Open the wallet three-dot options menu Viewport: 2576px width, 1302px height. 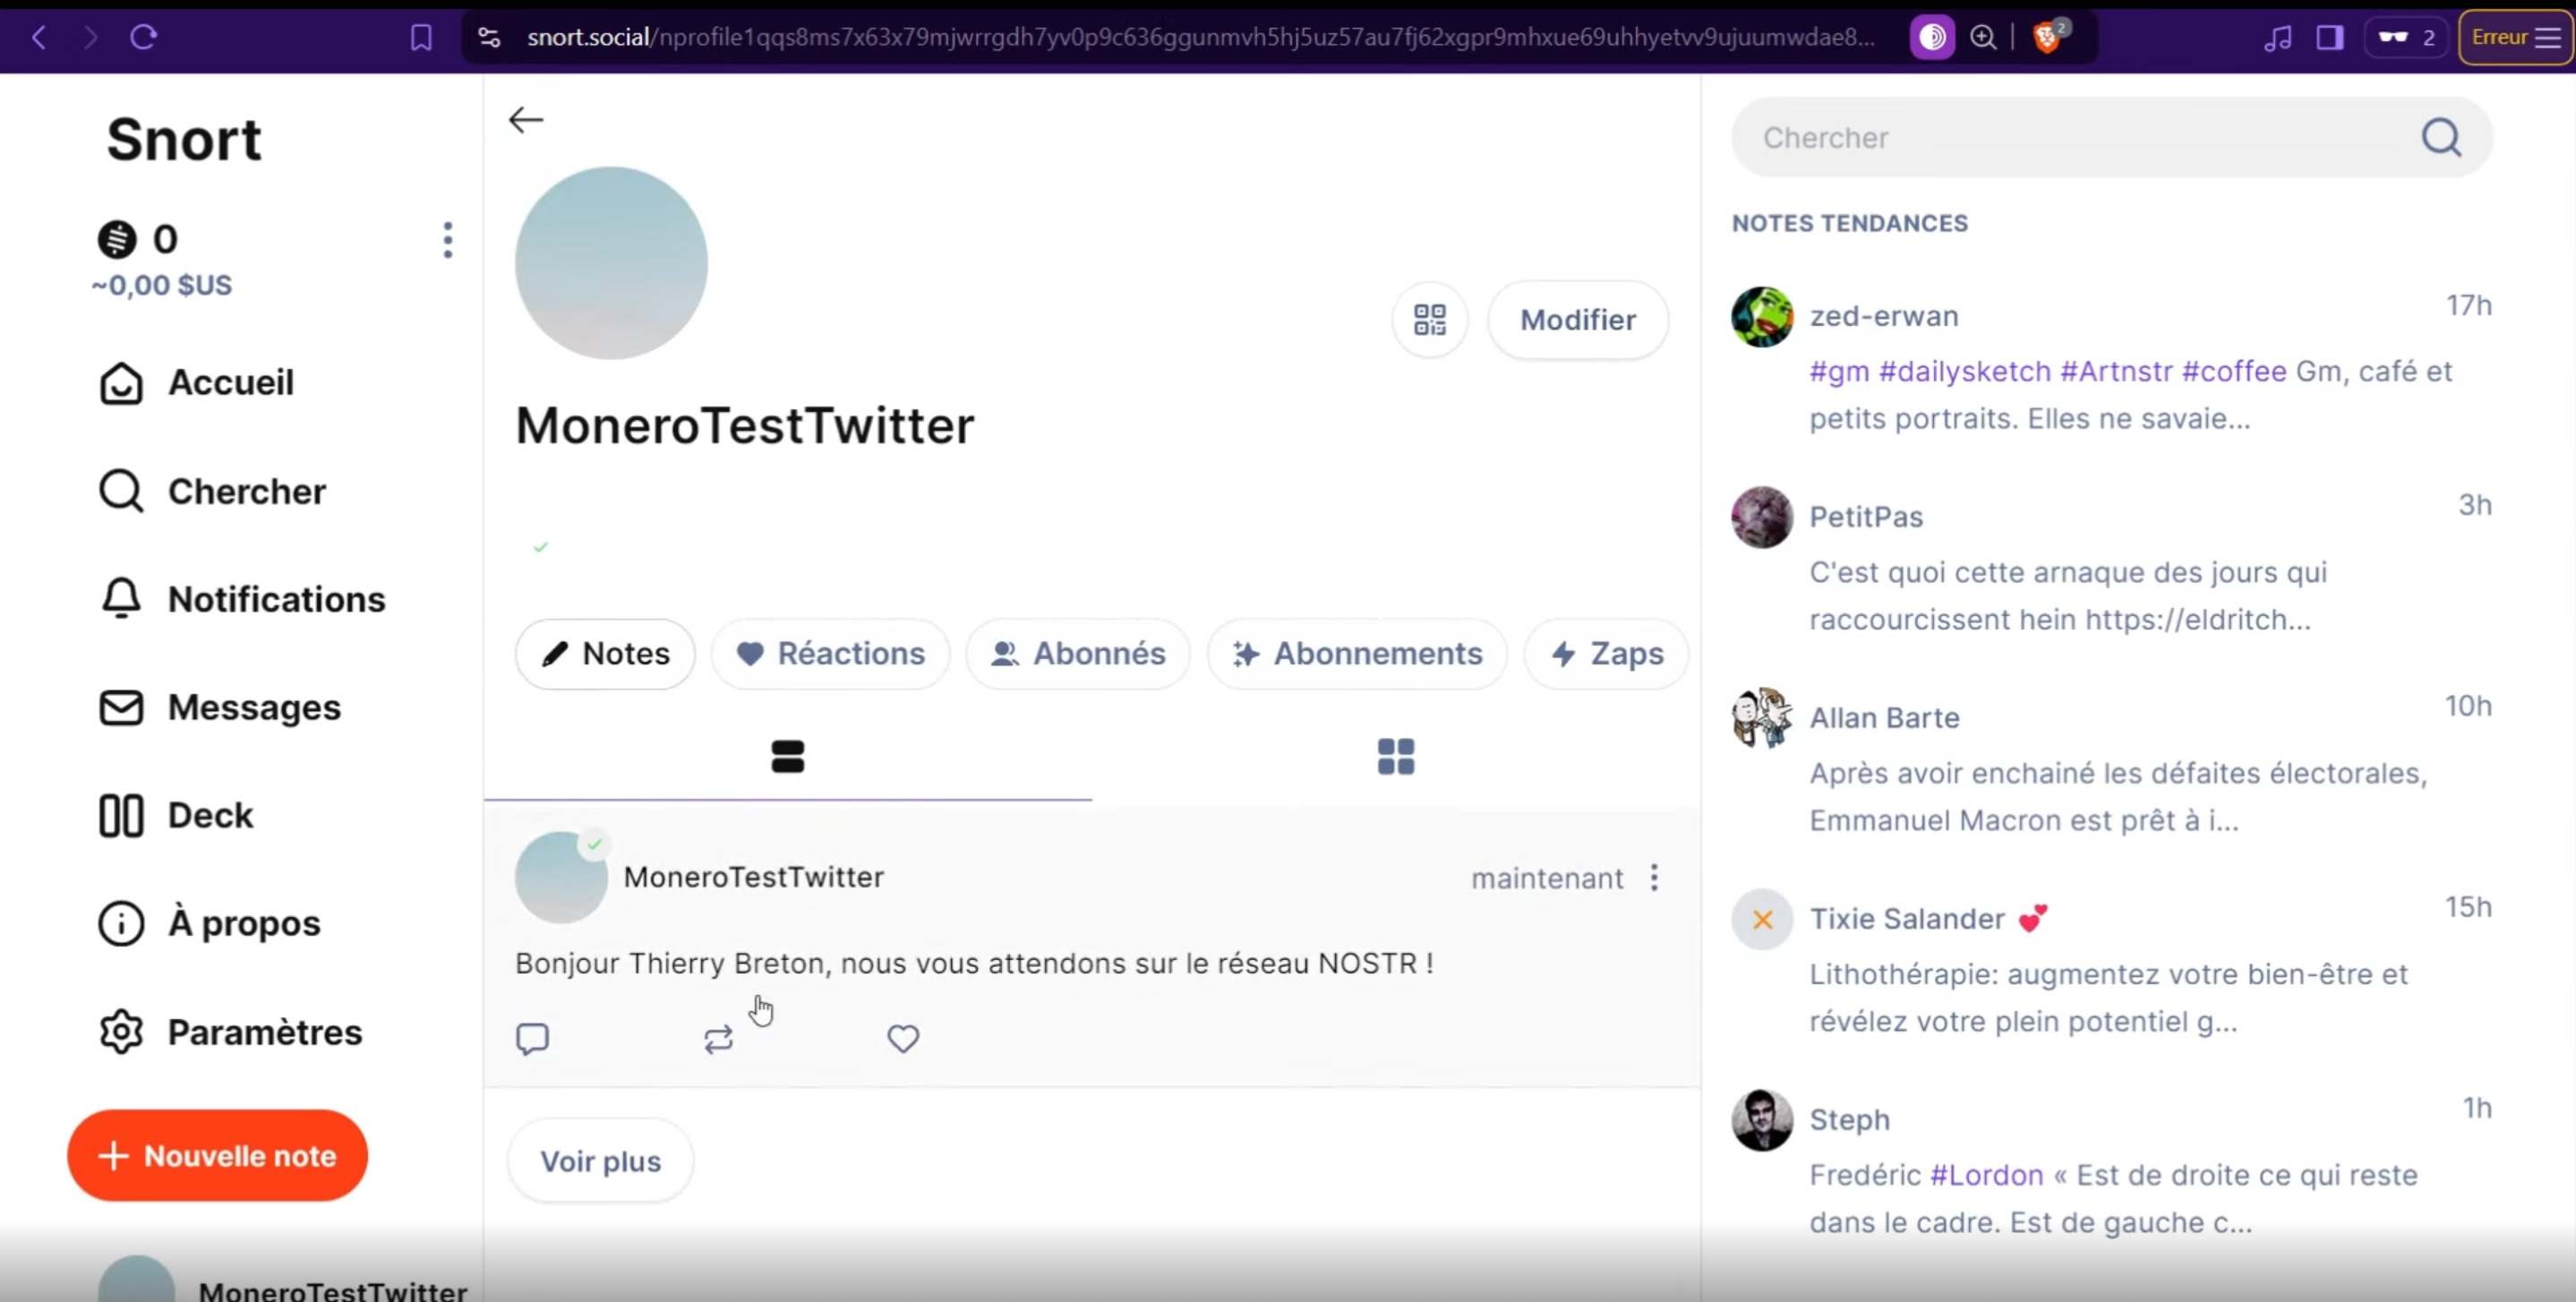(448, 240)
